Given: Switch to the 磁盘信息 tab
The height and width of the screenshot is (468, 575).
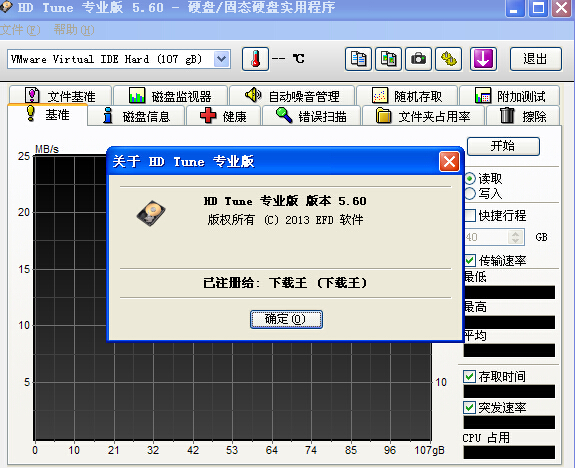Looking at the screenshot, I should point(136,116).
